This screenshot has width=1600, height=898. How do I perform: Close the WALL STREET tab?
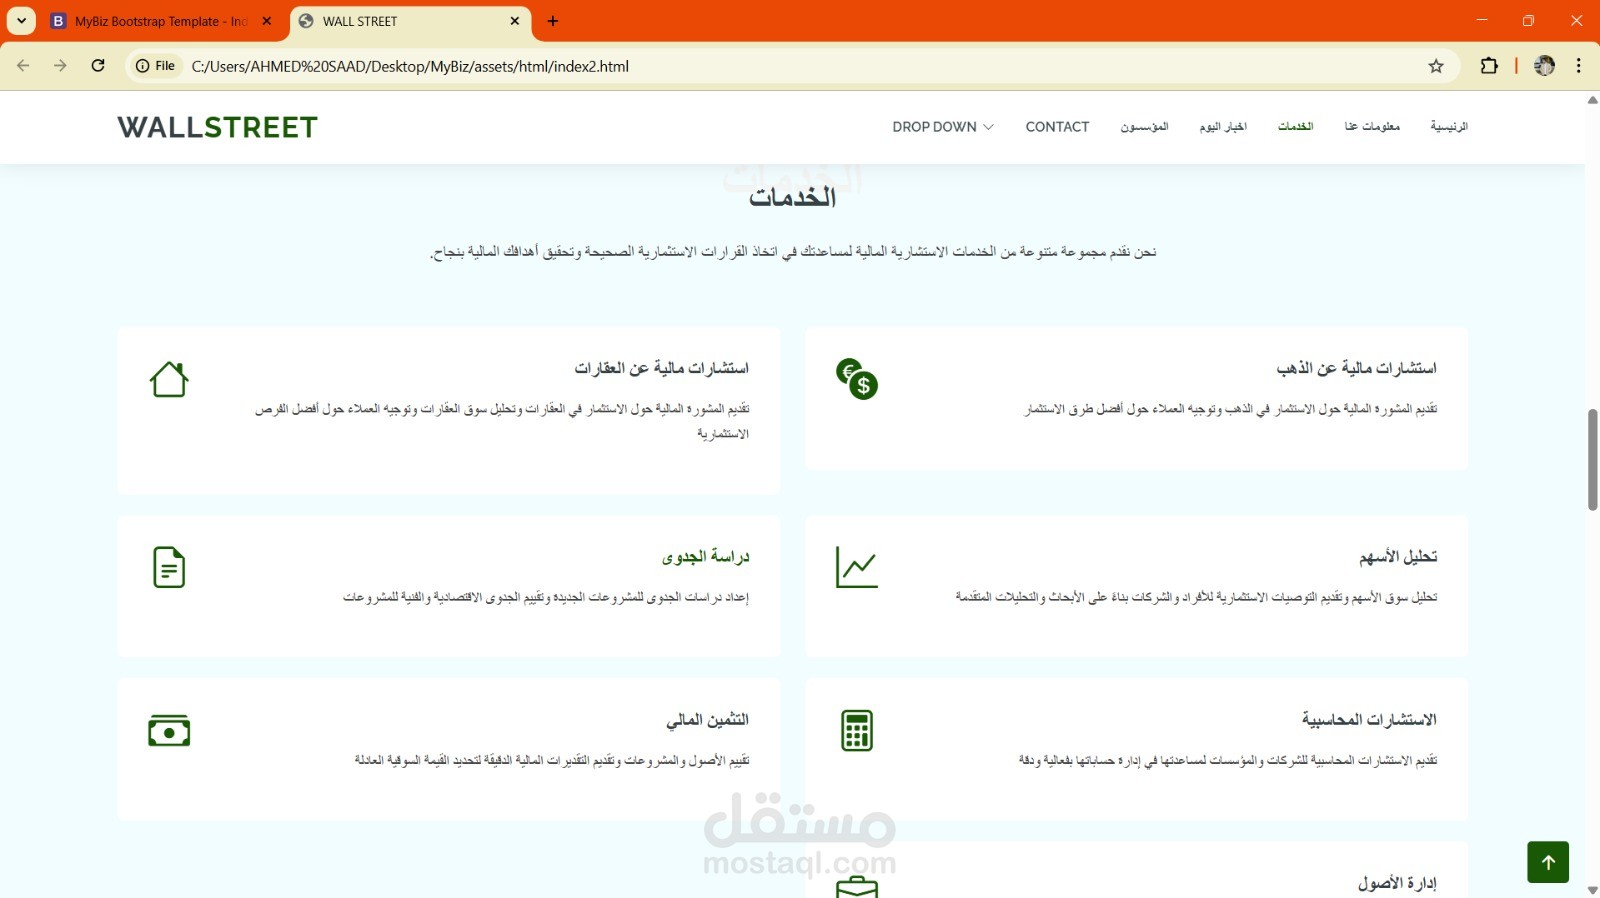pos(515,21)
